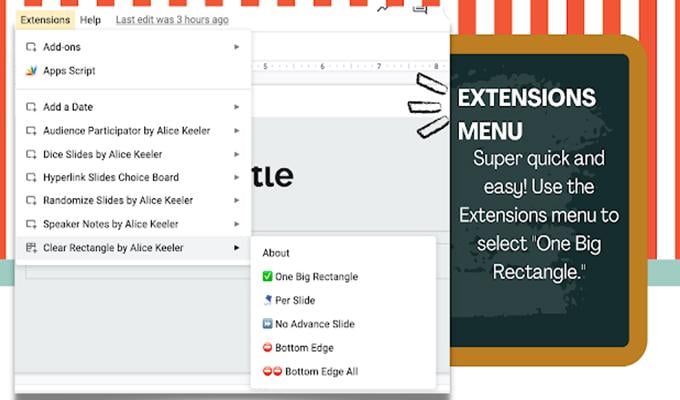
Task: Open Apps Script
Action: pyautogui.click(x=133, y=71)
